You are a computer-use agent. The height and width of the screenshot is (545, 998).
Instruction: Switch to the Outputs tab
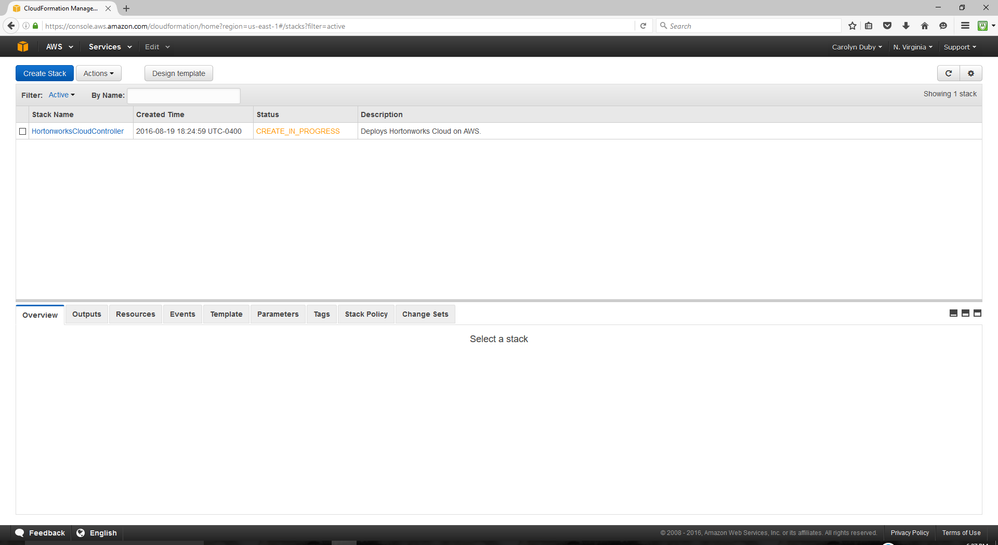click(x=87, y=314)
